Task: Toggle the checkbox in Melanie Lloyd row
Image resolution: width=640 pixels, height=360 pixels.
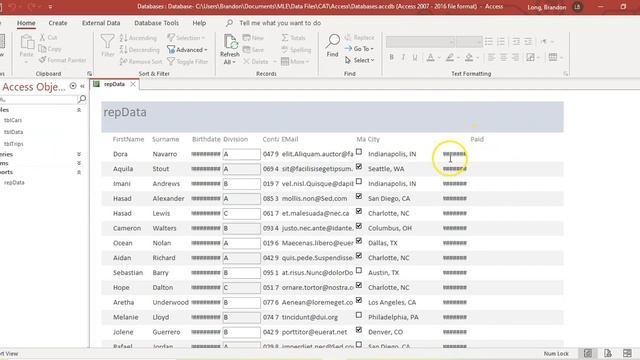Action: point(359,315)
